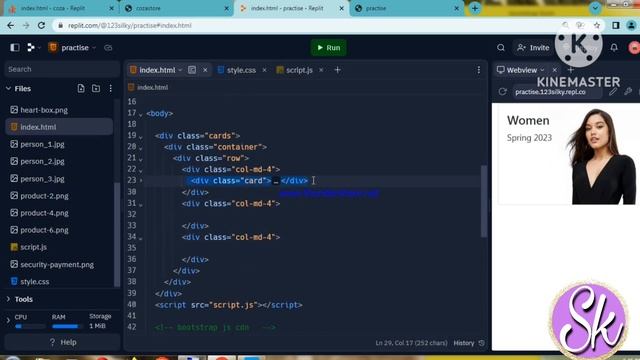Add a new editor tab

pos(338,70)
